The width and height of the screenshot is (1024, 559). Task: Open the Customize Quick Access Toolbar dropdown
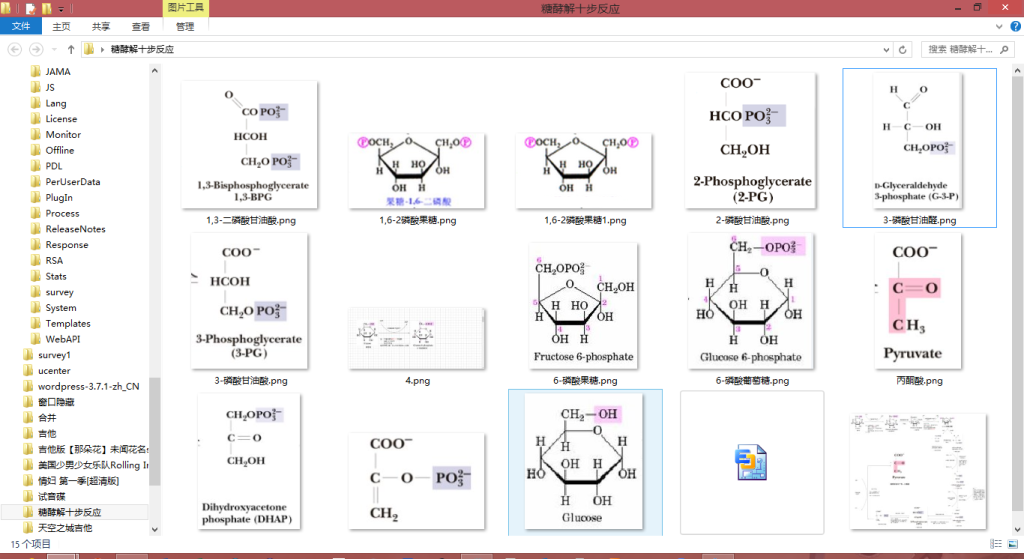coord(62,8)
